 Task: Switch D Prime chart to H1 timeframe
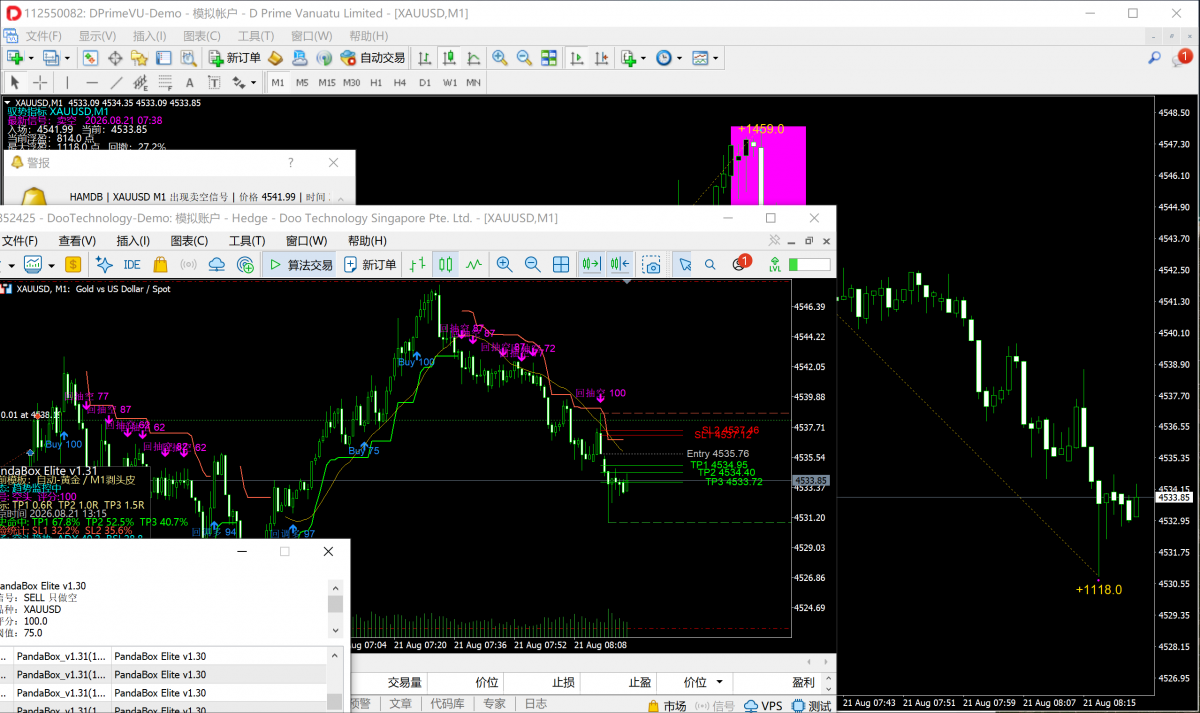(x=376, y=82)
